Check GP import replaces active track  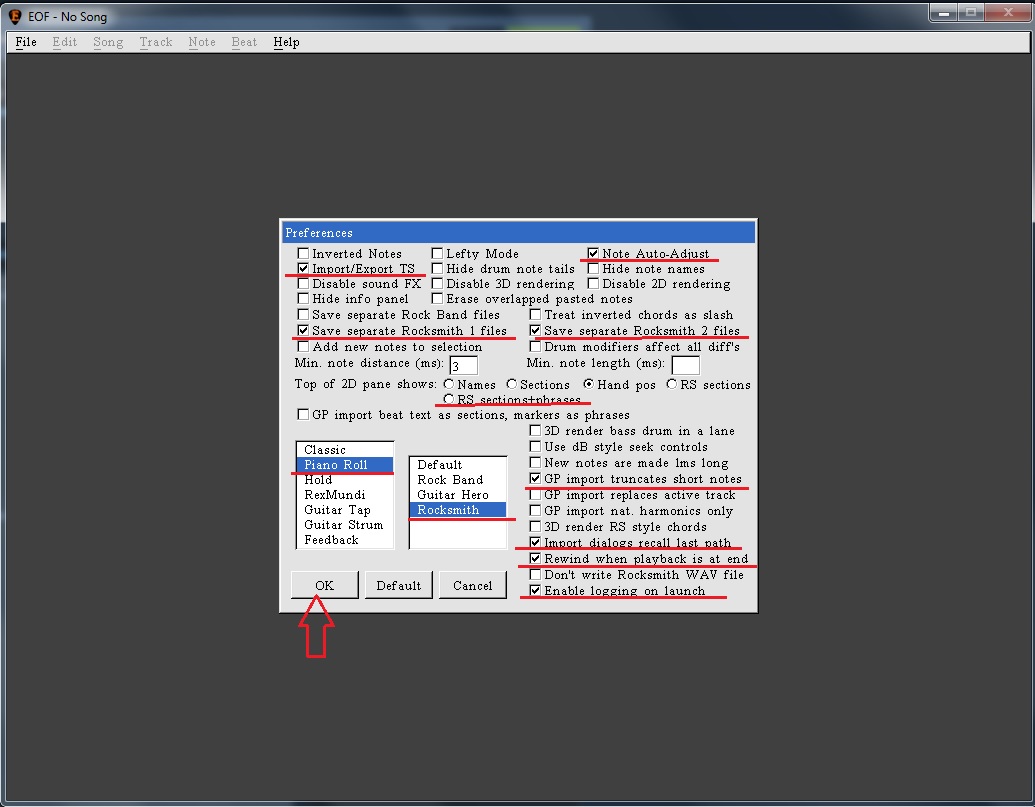(535, 494)
